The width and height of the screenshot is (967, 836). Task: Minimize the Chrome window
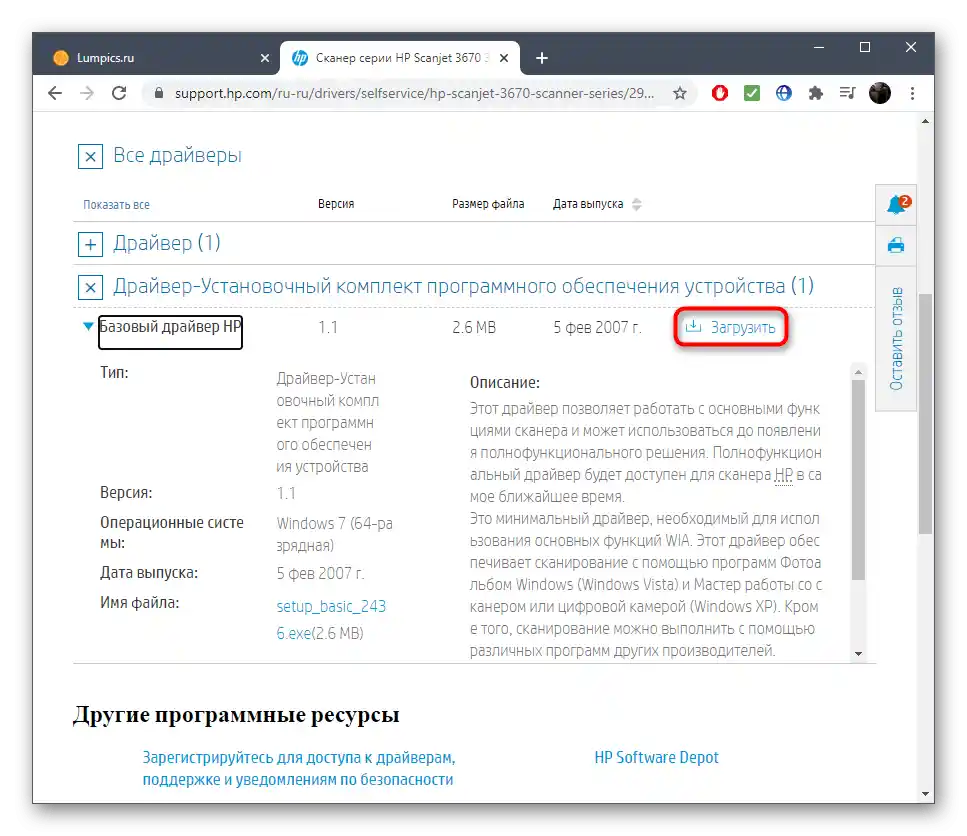pos(819,47)
